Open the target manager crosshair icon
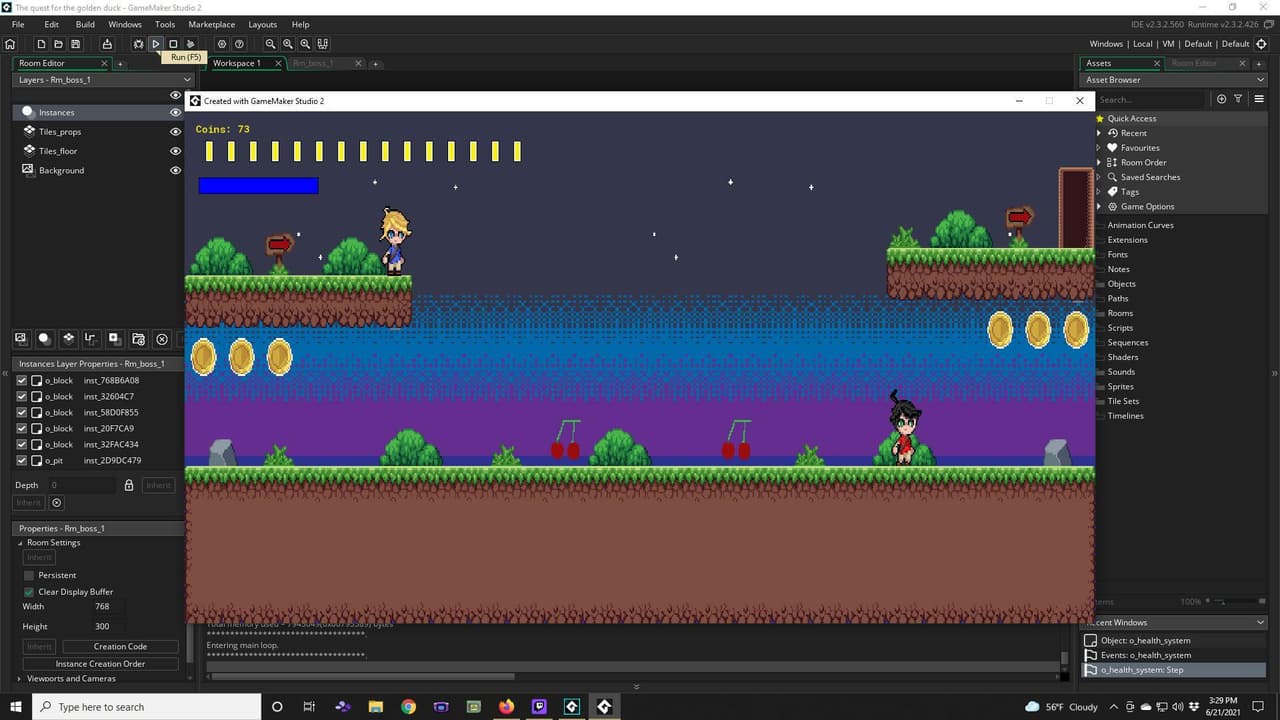This screenshot has height=720, width=1280. [1261, 44]
